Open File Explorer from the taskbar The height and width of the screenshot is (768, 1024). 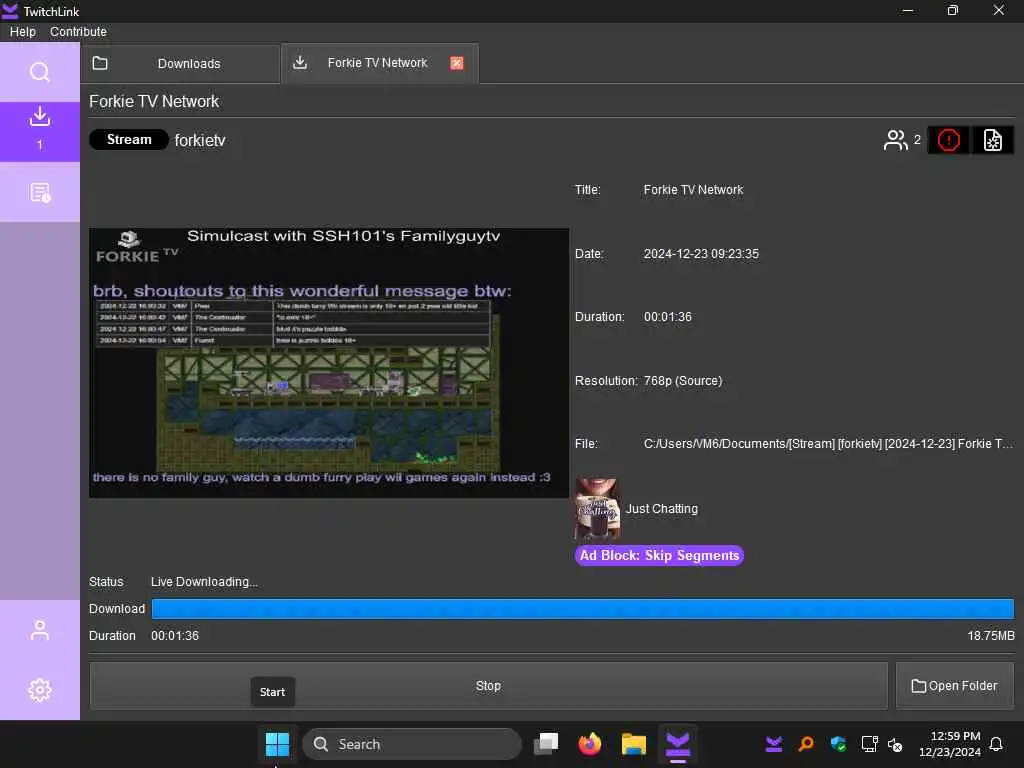633,744
